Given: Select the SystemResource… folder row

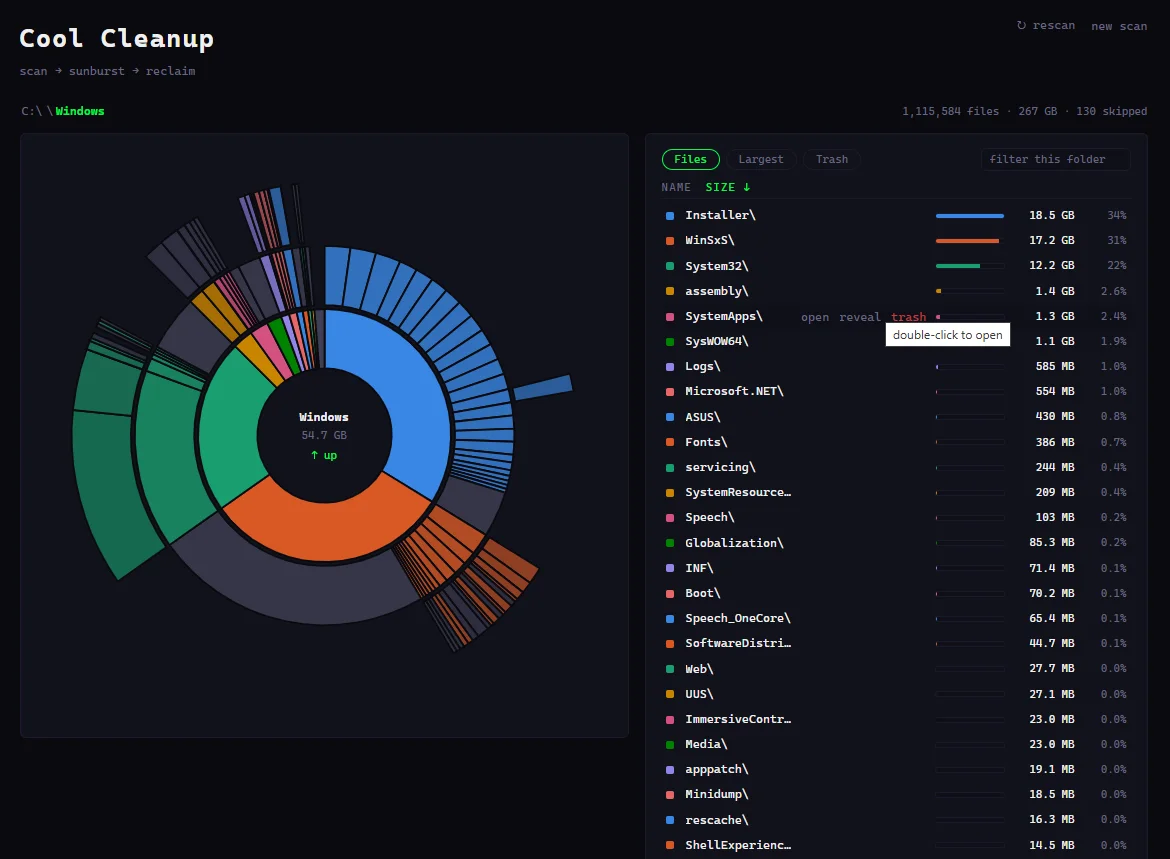Looking at the screenshot, I should click(x=895, y=493).
